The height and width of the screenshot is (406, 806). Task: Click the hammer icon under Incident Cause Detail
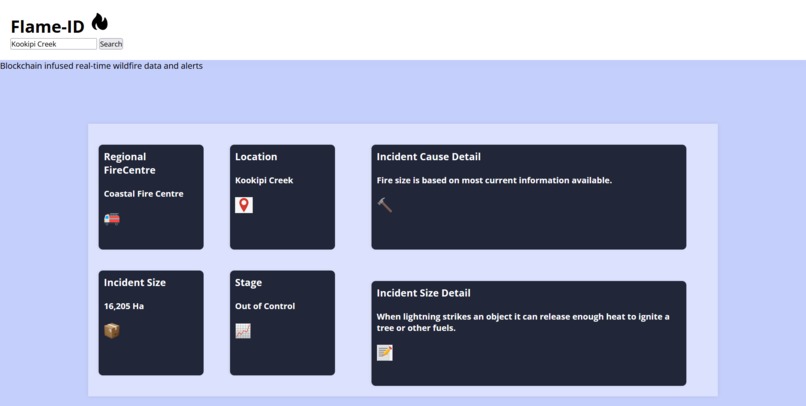tap(384, 205)
